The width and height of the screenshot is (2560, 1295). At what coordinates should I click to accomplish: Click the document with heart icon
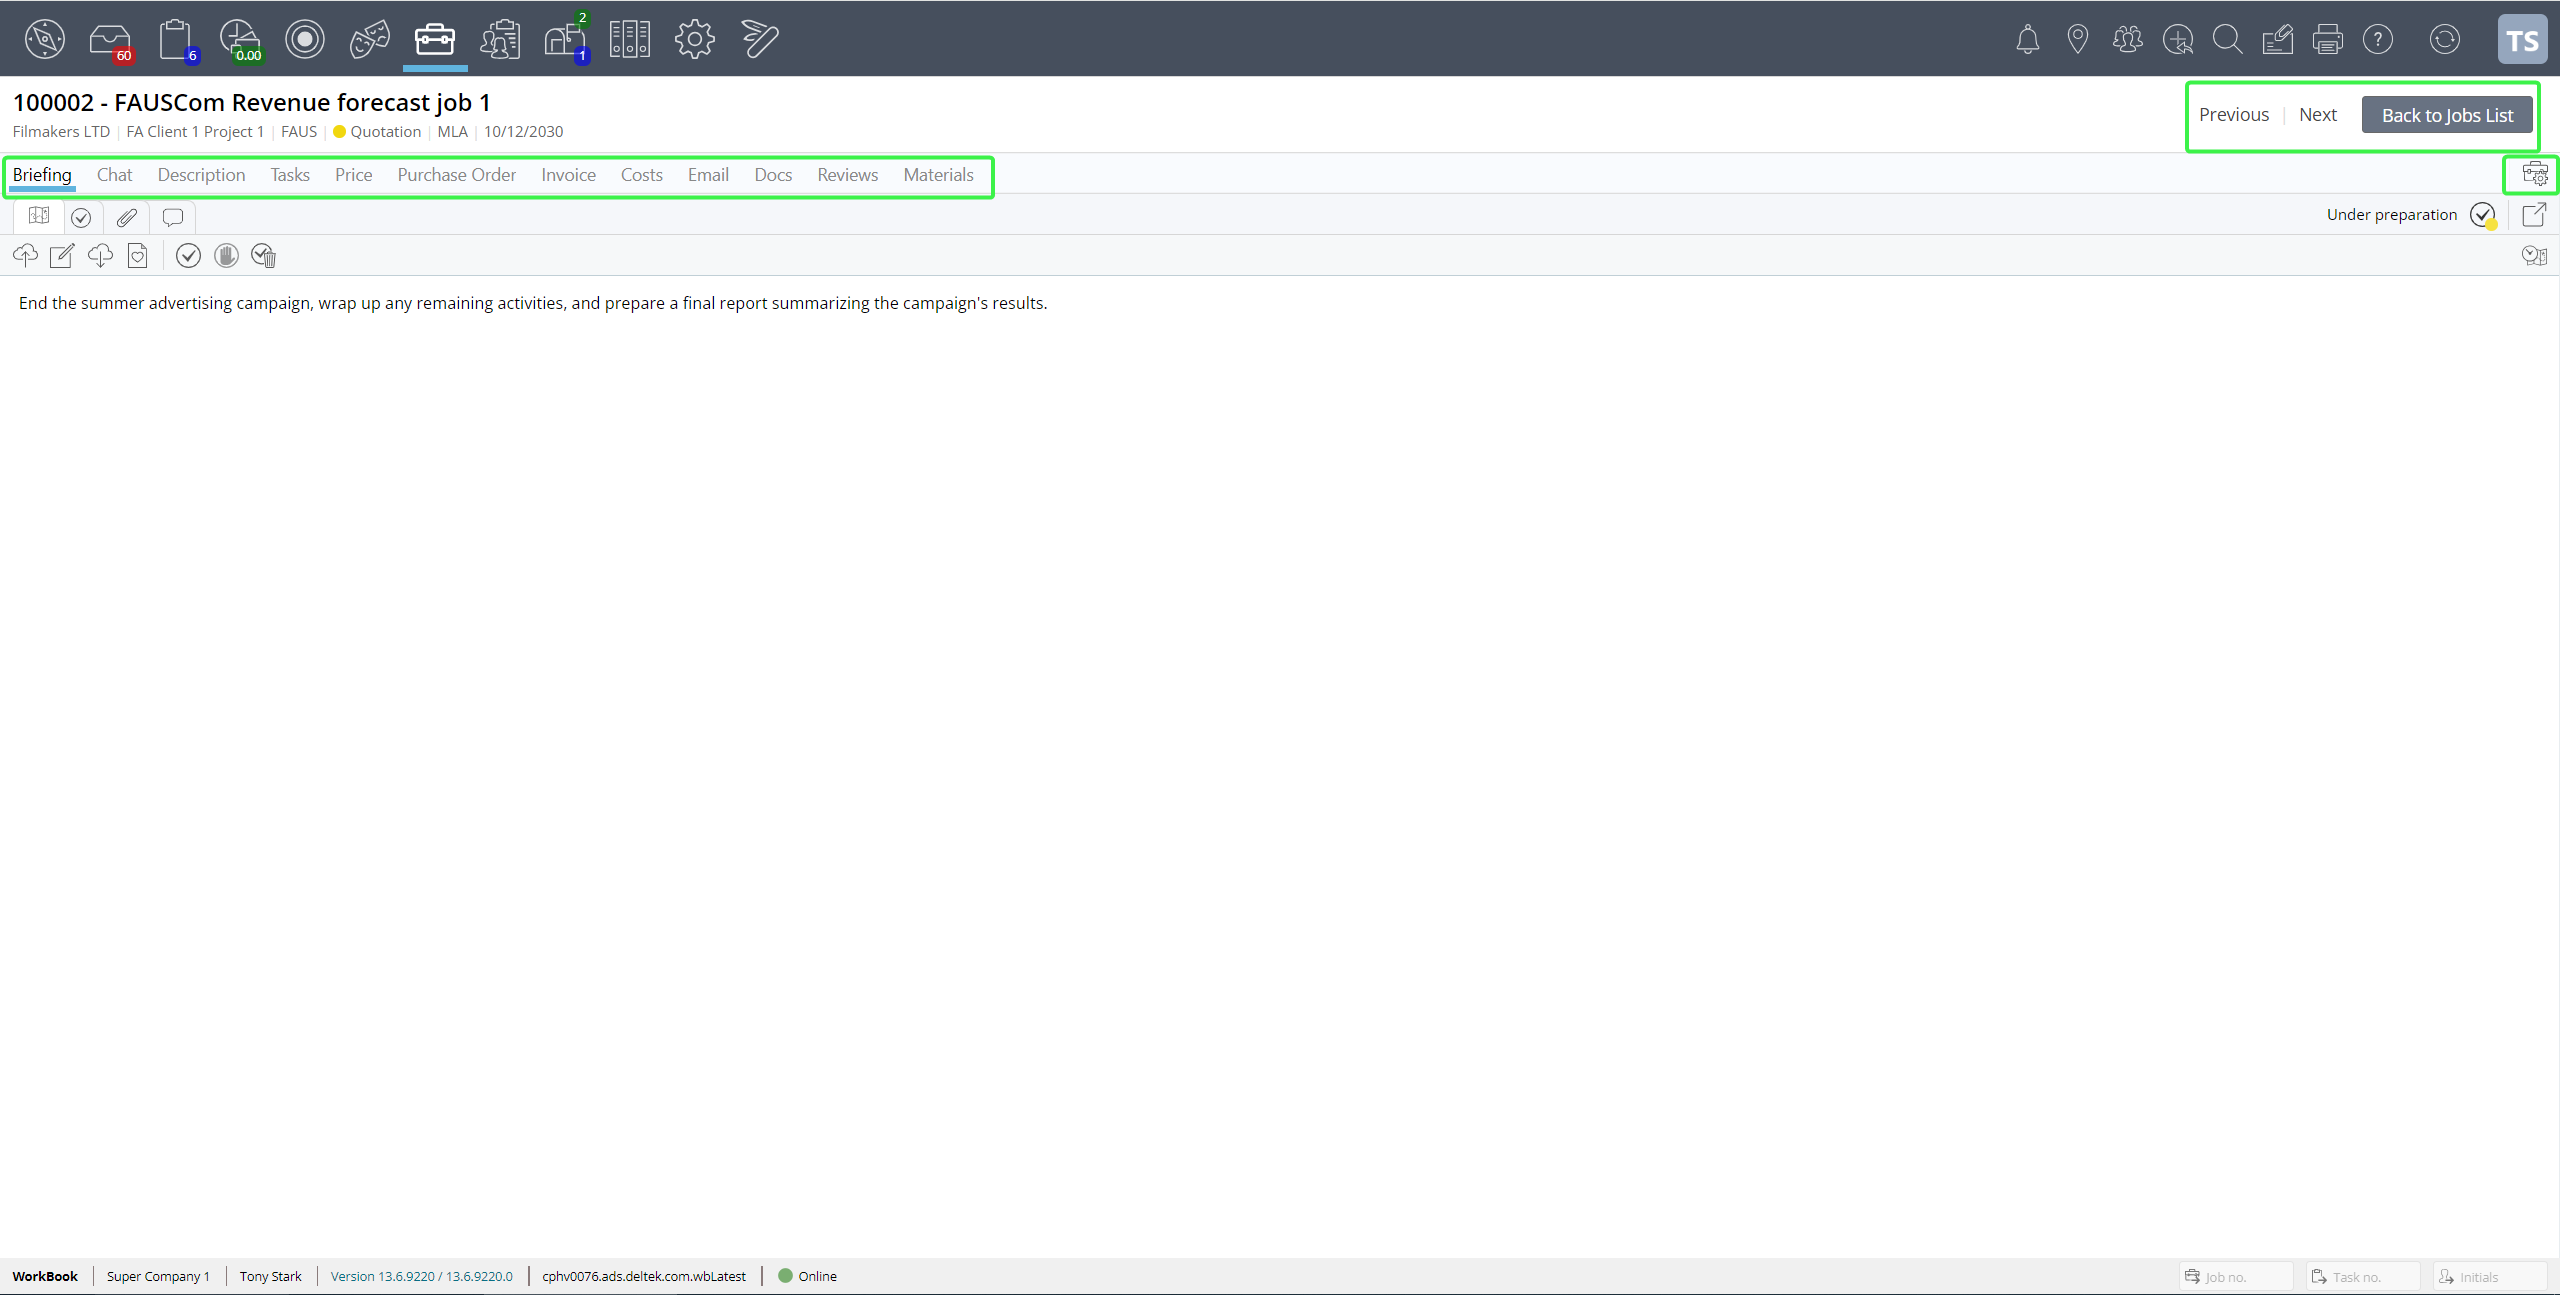[138, 256]
